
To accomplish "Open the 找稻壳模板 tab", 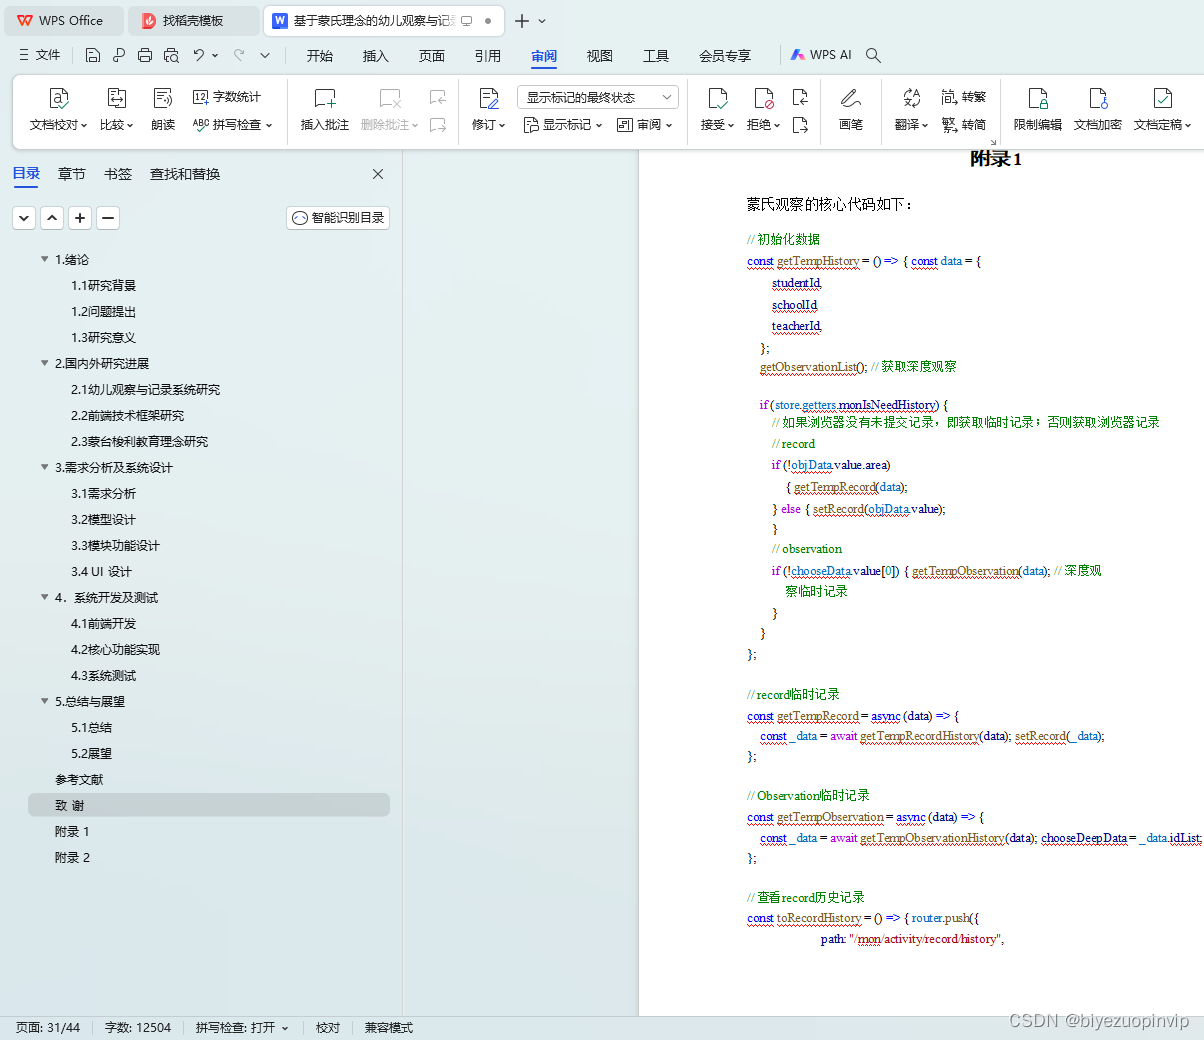I will [x=195, y=20].
